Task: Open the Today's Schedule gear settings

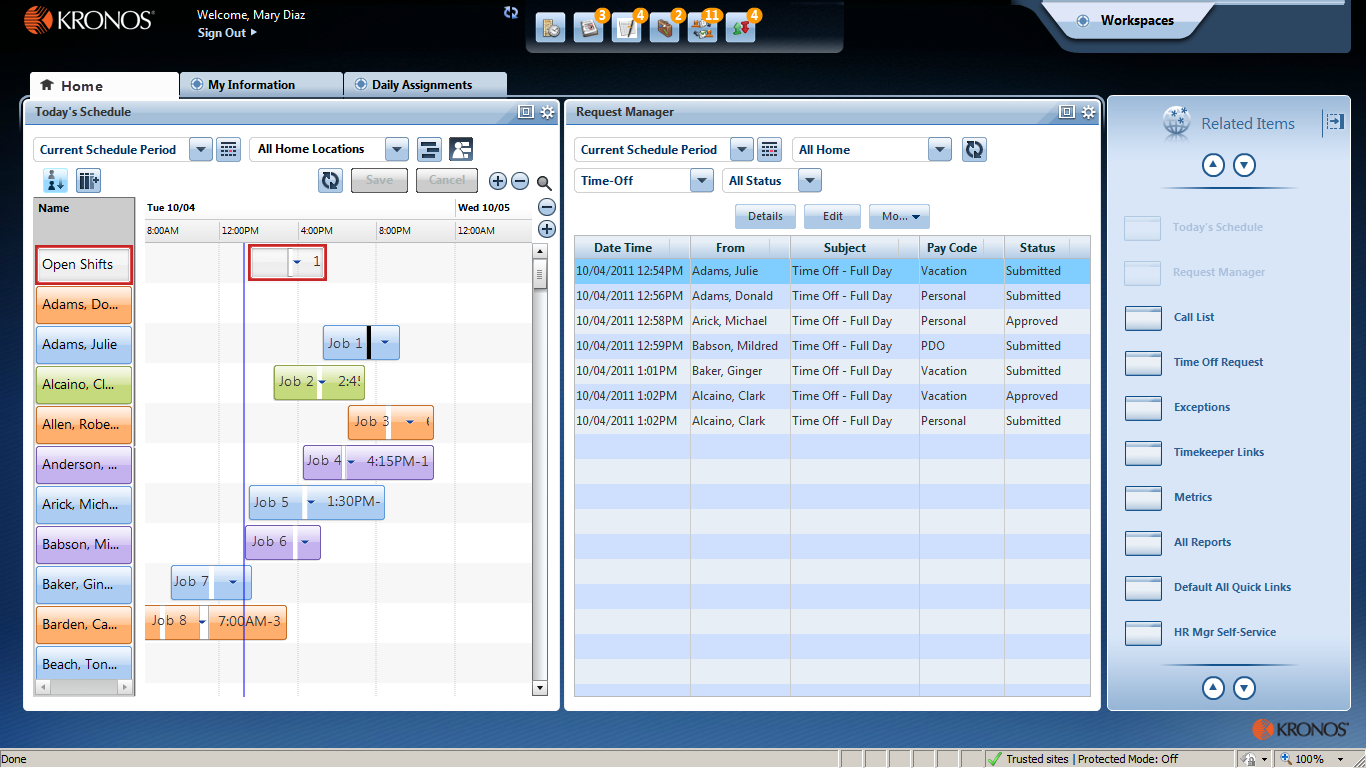Action: coord(547,112)
